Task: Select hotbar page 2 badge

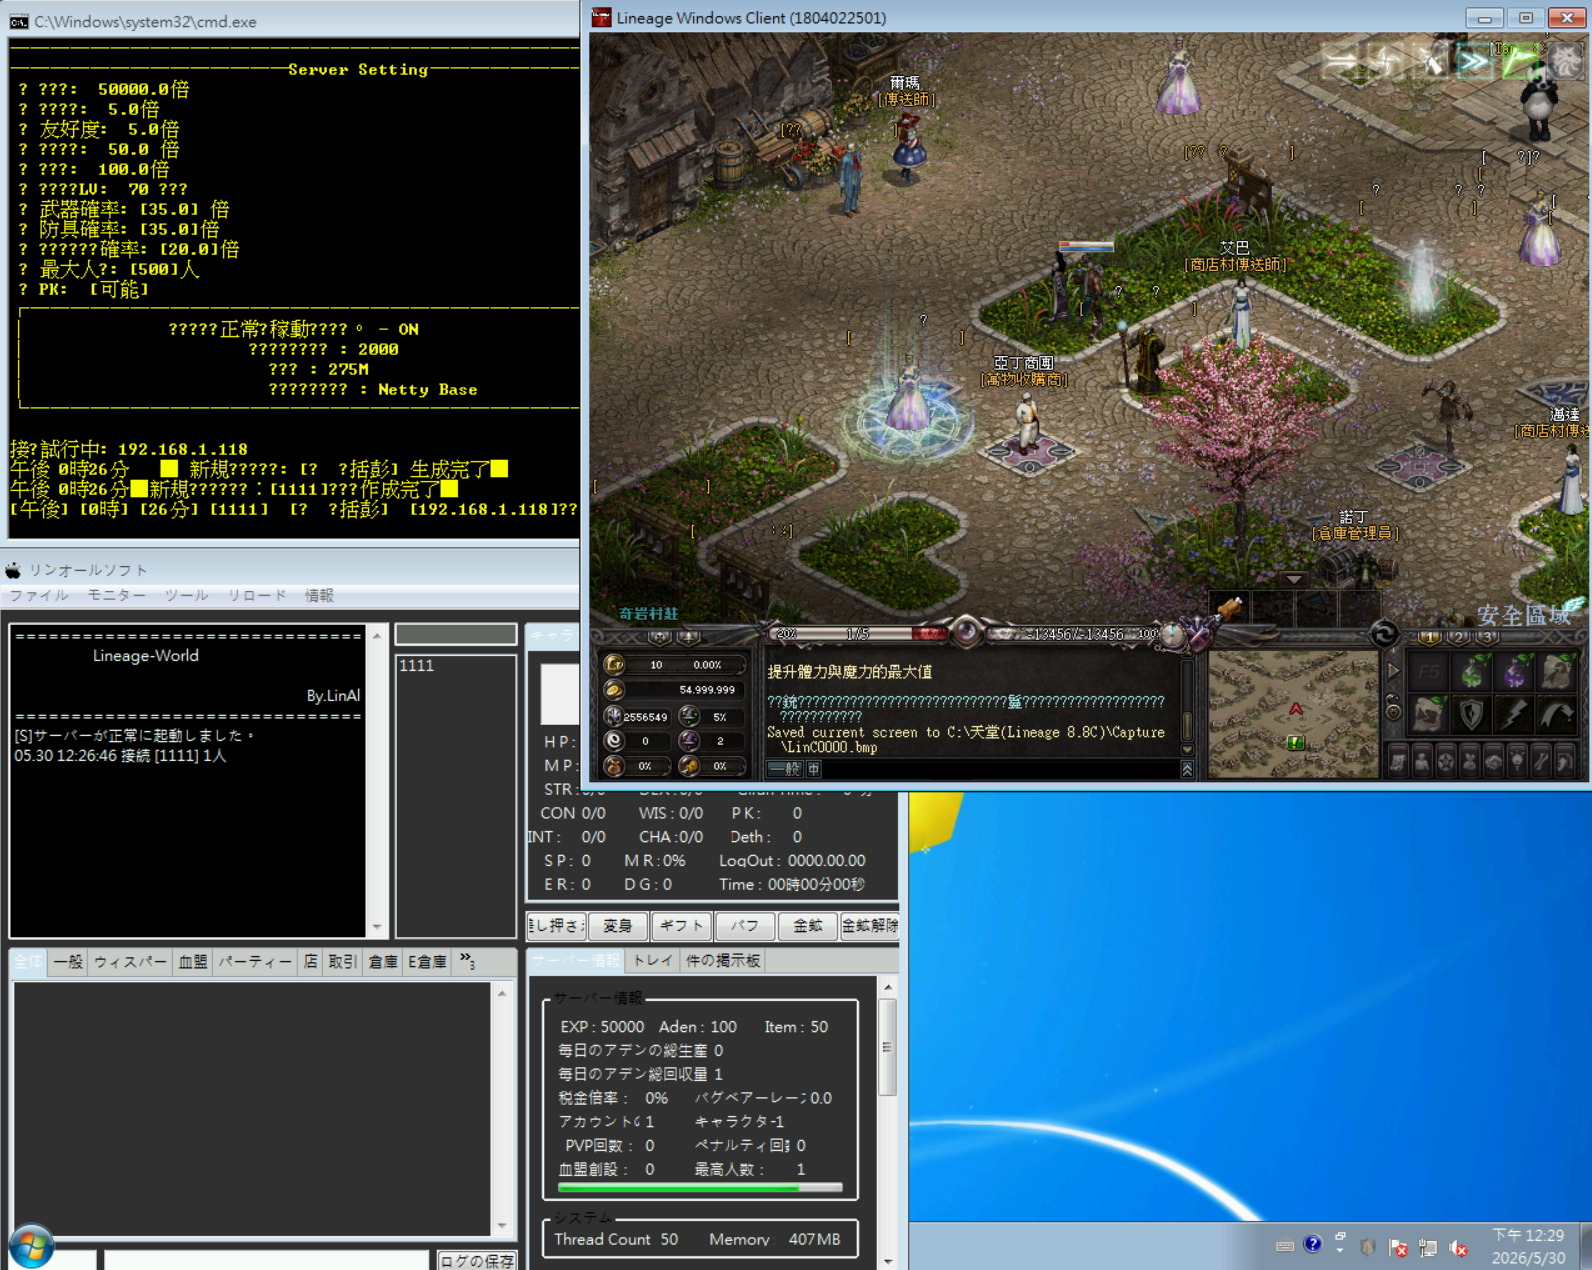Action: click(1460, 637)
